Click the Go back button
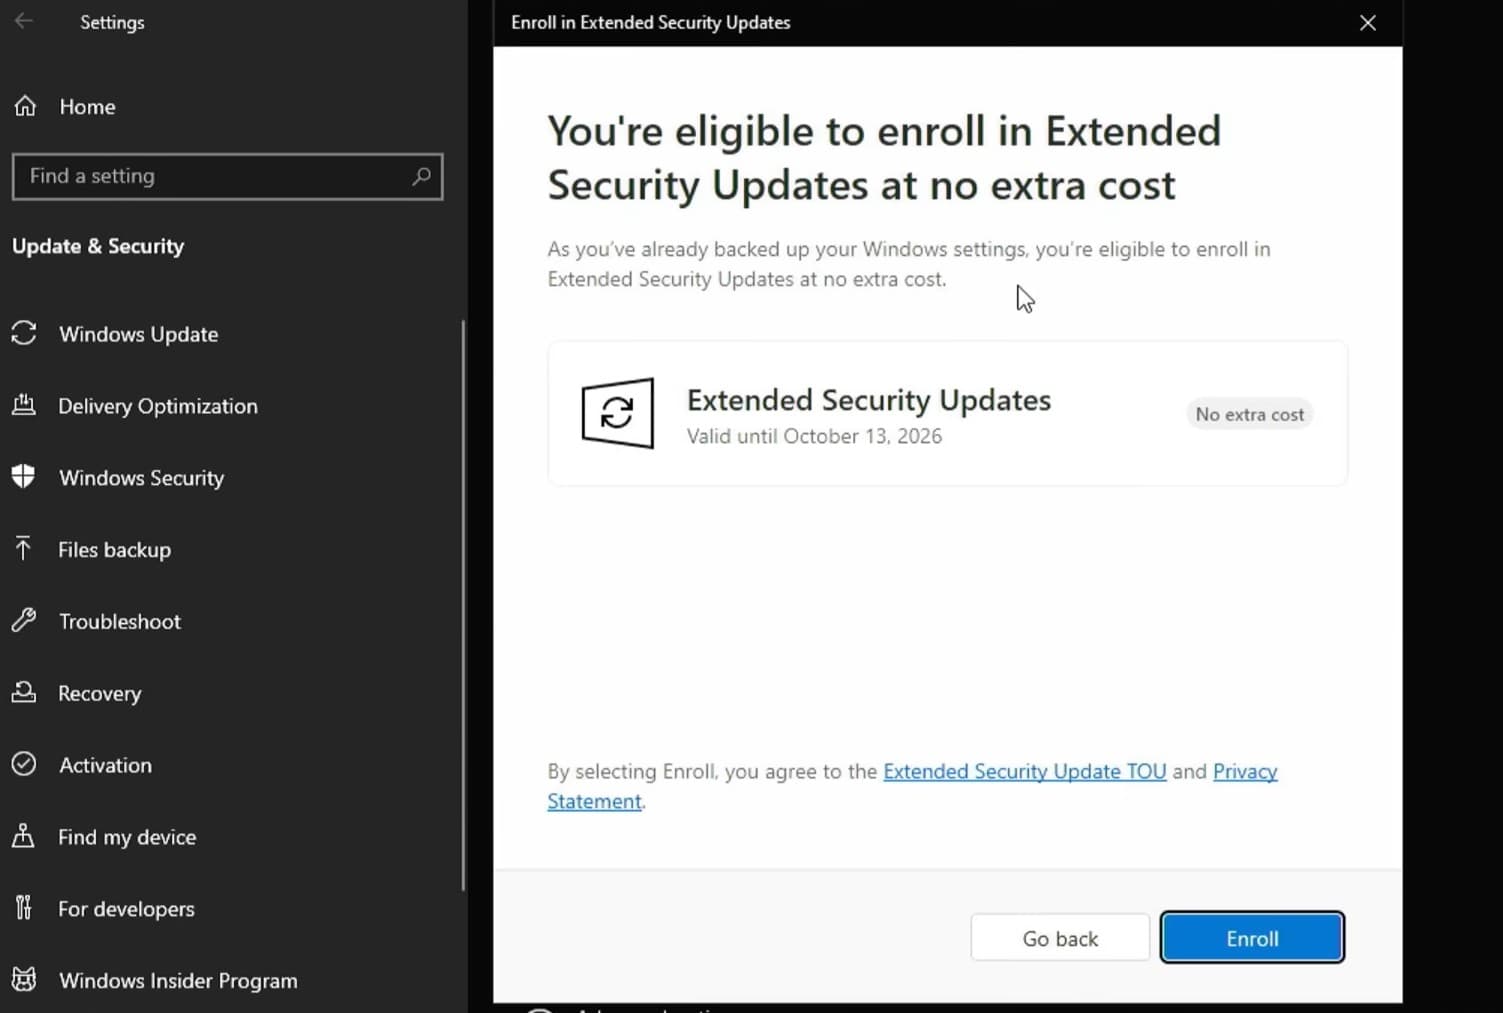Image resolution: width=1503 pixels, height=1013 pixels. 1059,938
